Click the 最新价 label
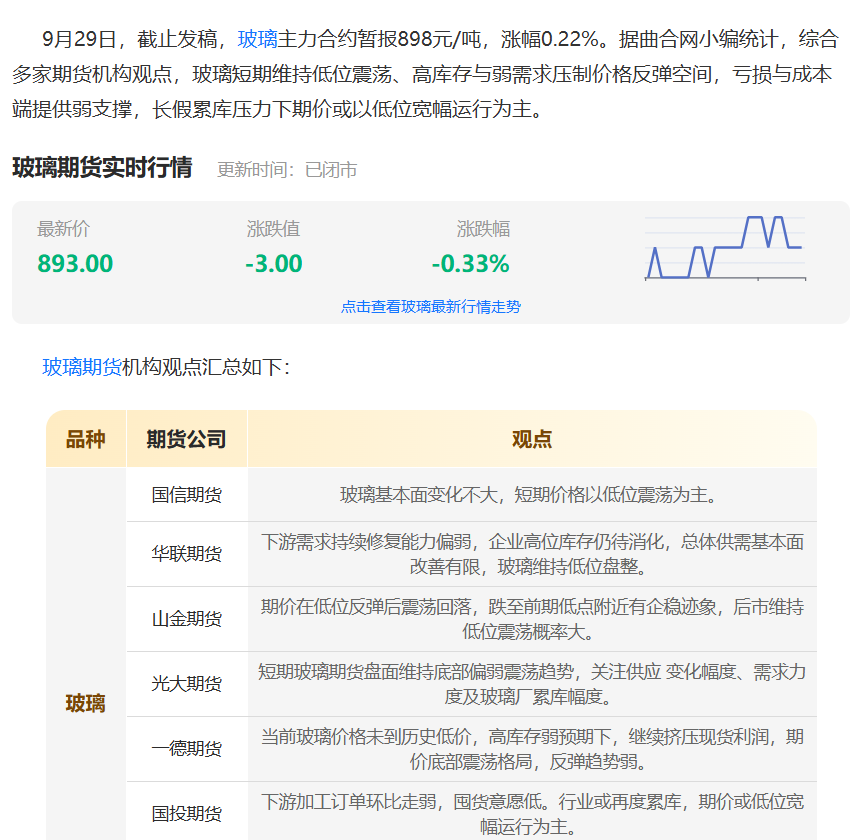850x840 pixels. pyautogui.click(x=63, y=229)
